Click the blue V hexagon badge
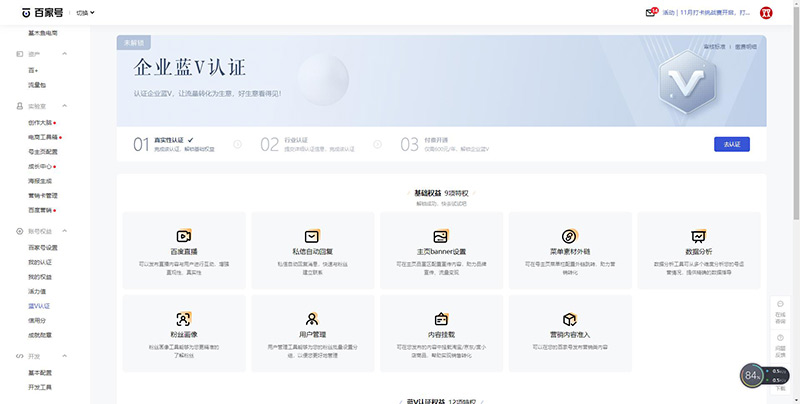The width and height of the screenshot is (800, 404). [687, 82]
